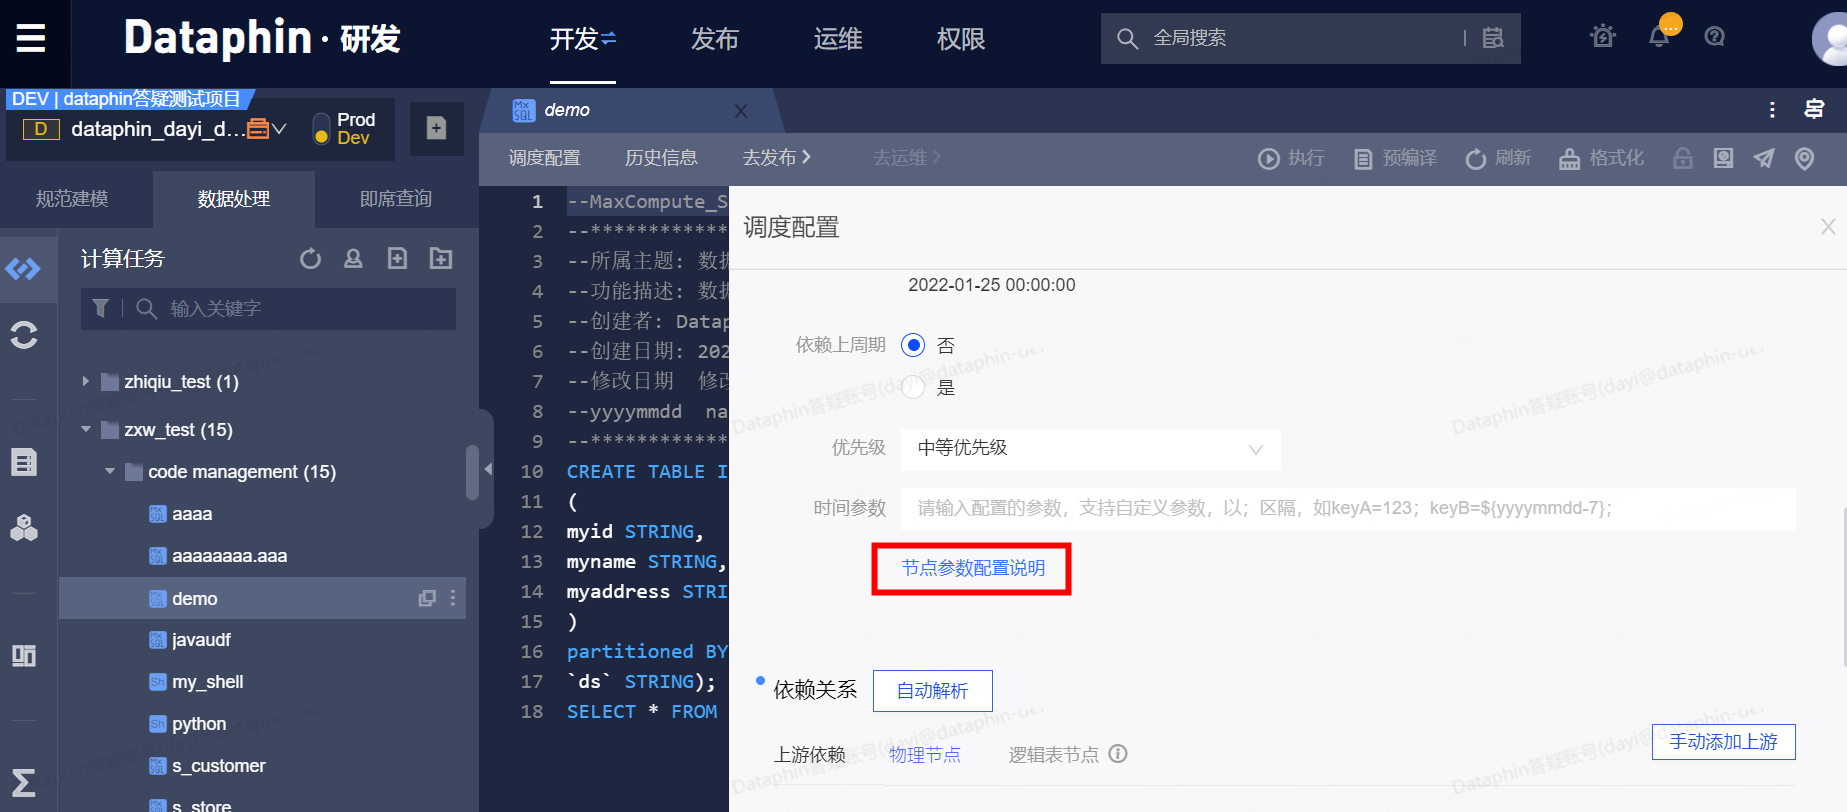
Task: Open the demo row's copy window icon
Action: coord(427,598)
